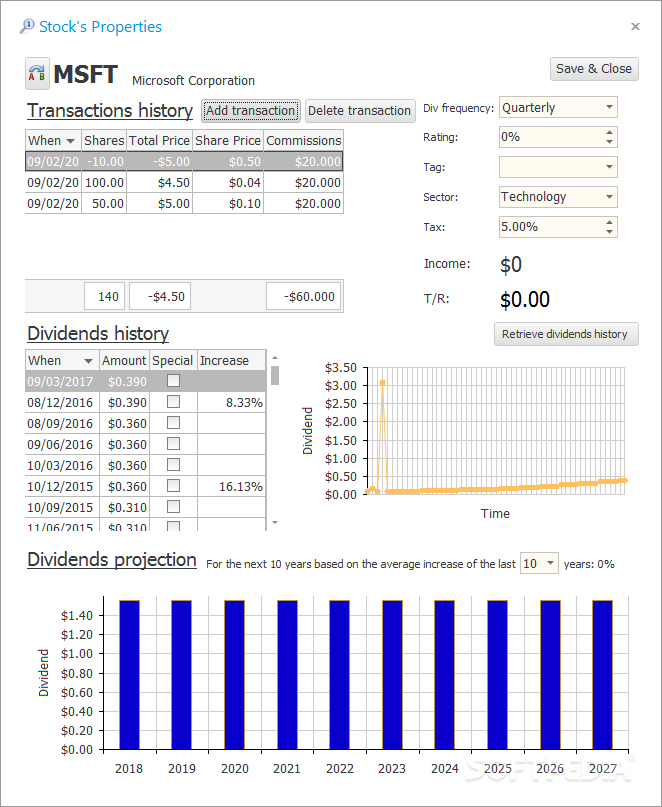
Task: Click the Amount column header in dividends
Action: (124, 360)
